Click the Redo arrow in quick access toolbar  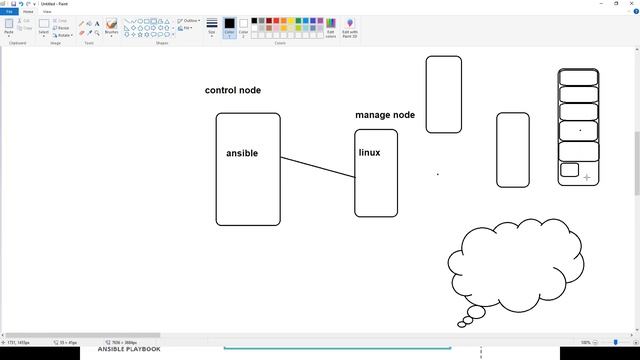pyautogui.click(x=28, y=4)
